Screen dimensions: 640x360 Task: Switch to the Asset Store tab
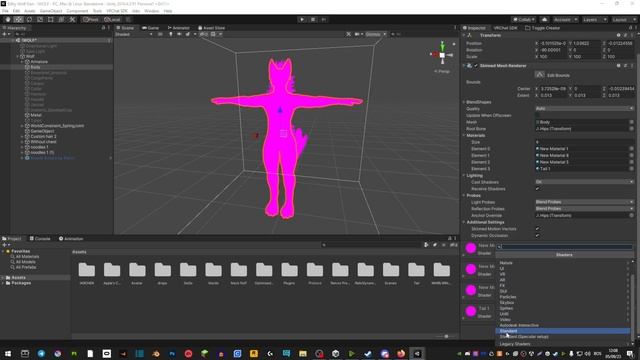[211, 28]
